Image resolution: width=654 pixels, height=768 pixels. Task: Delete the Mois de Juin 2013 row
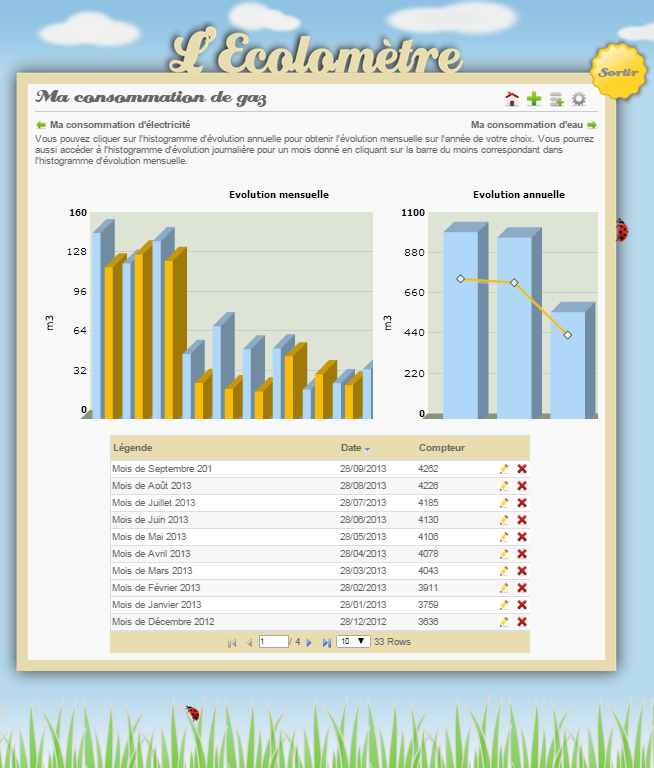[x=522, y=520]
